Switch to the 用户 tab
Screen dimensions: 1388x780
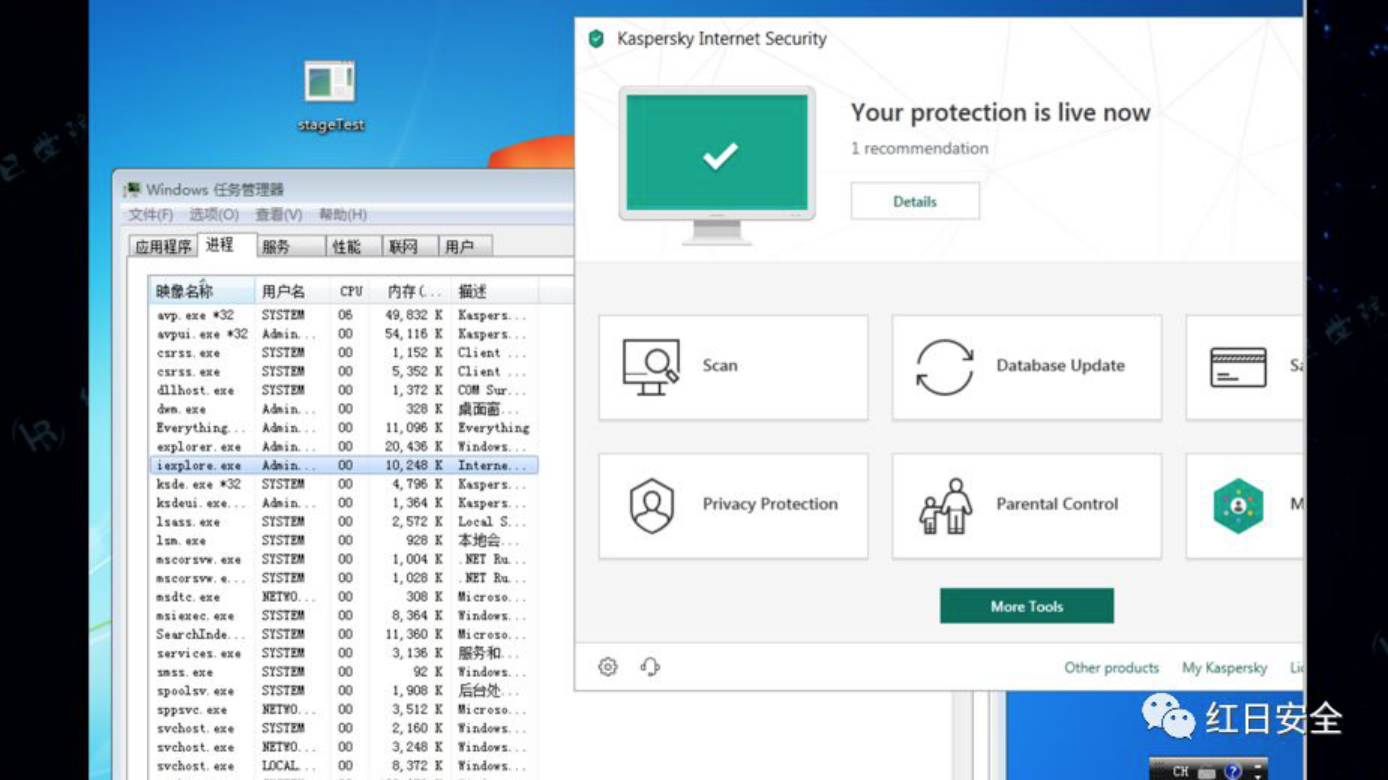pos(465,247)
